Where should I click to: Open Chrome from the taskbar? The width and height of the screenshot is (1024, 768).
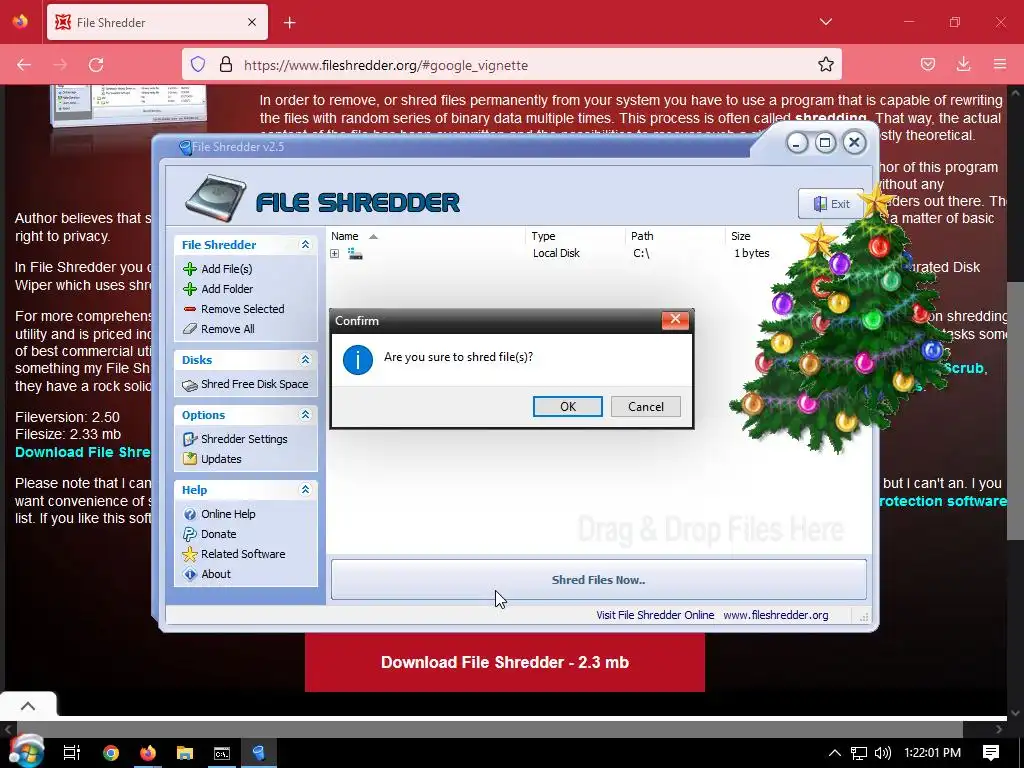click(111, 753)
